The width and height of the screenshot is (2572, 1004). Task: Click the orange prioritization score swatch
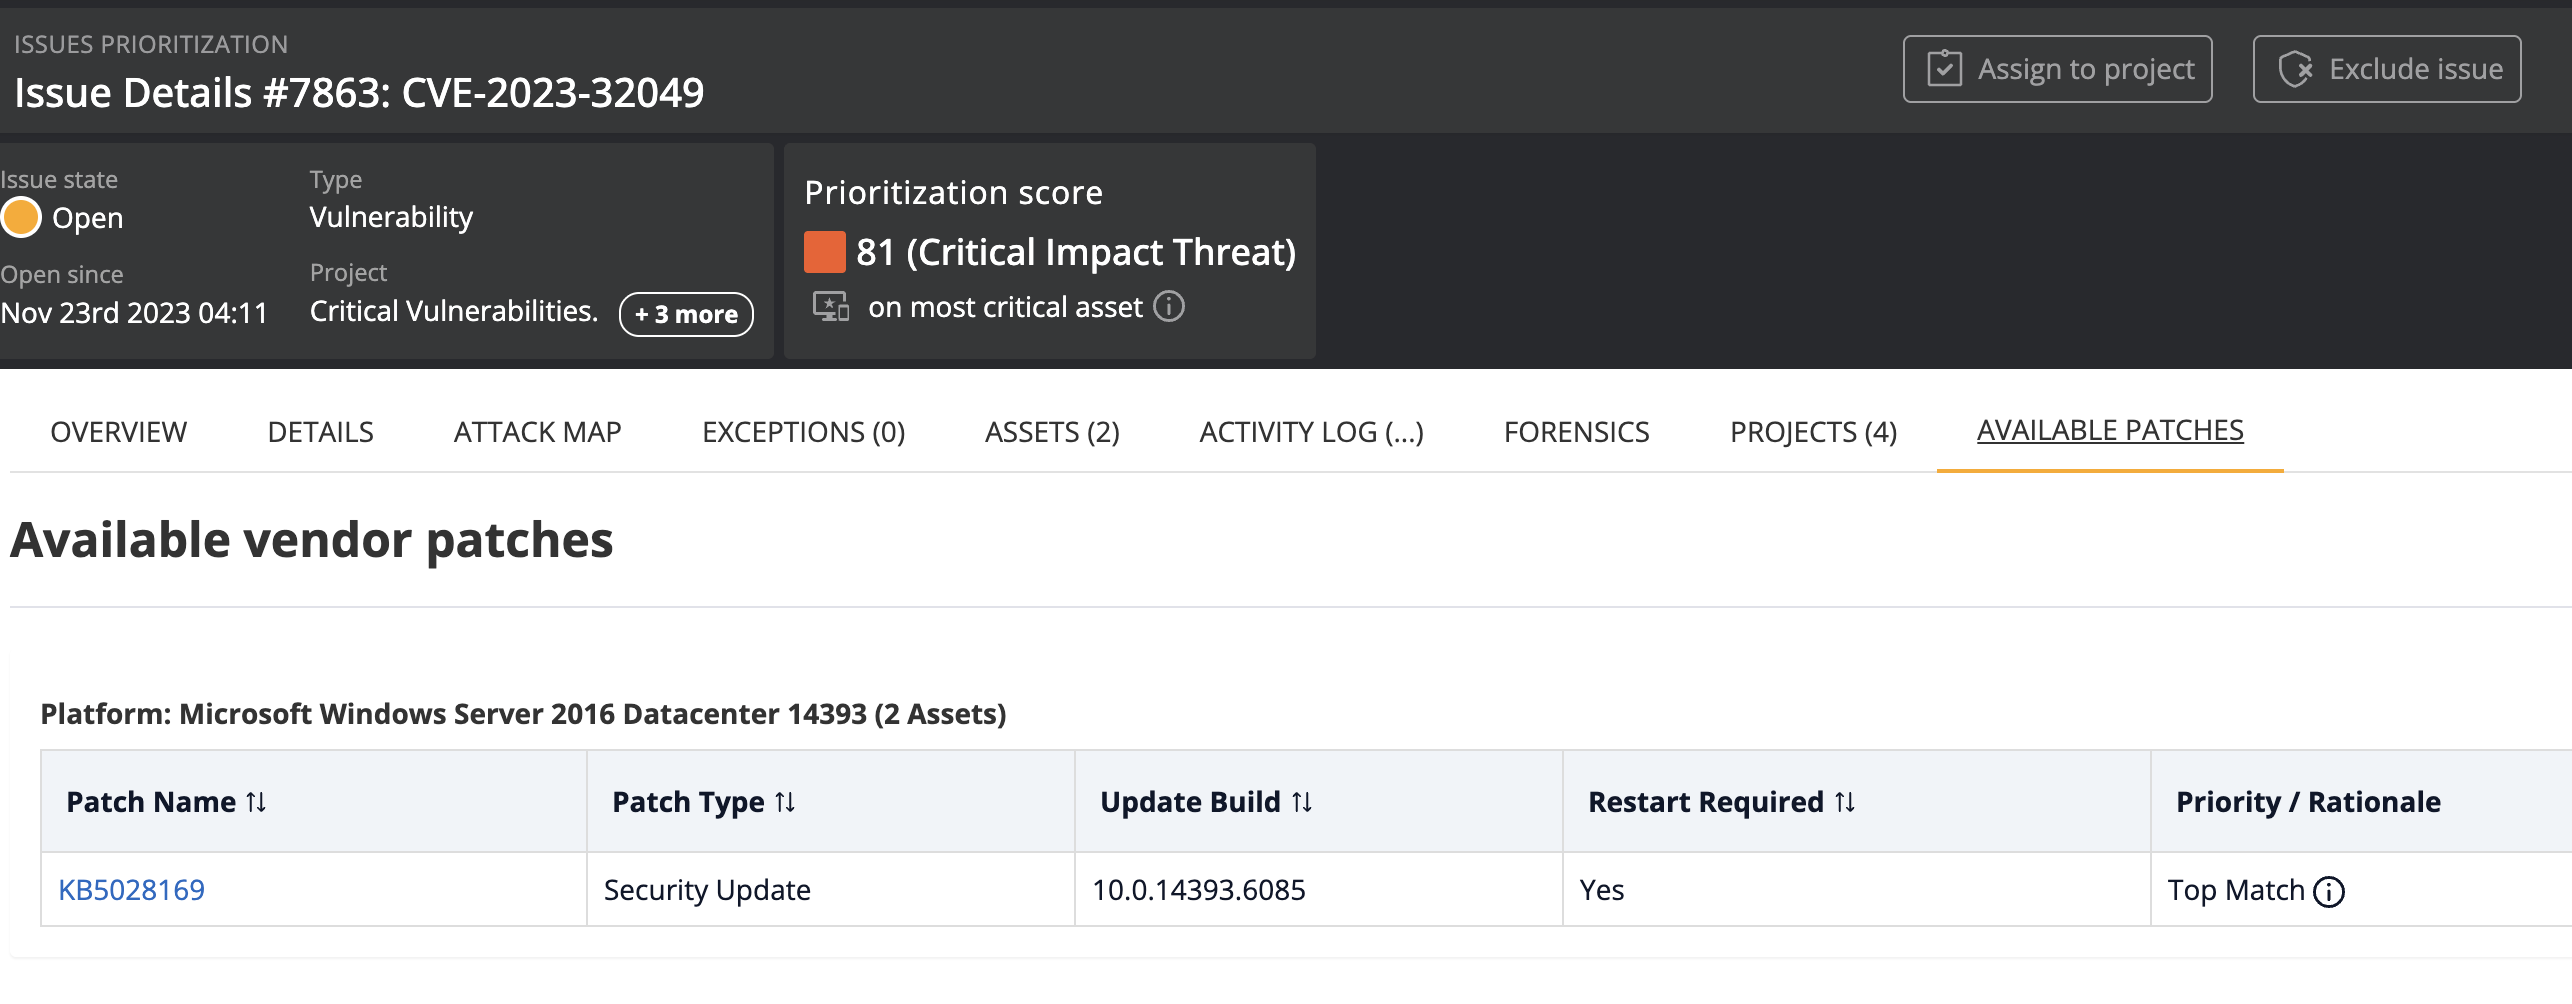pyautogui.click(x=825, y=252)
